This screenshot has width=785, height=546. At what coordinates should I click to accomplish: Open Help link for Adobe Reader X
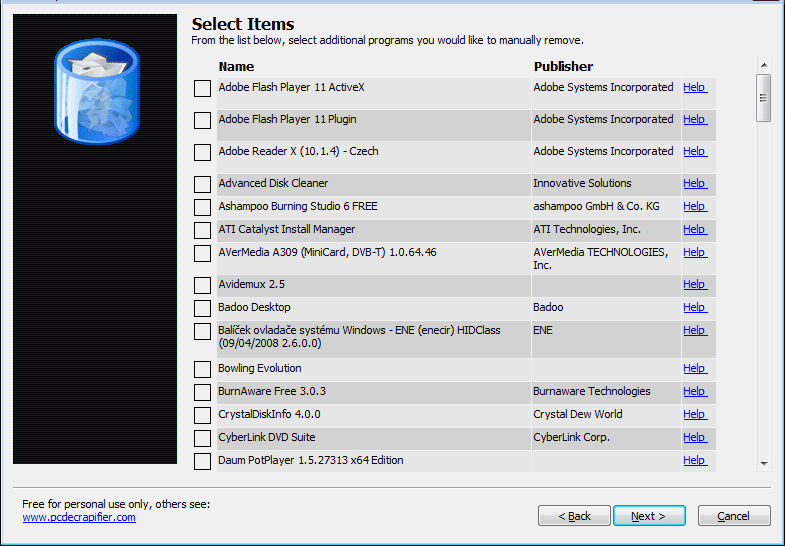tap(695, 152)
